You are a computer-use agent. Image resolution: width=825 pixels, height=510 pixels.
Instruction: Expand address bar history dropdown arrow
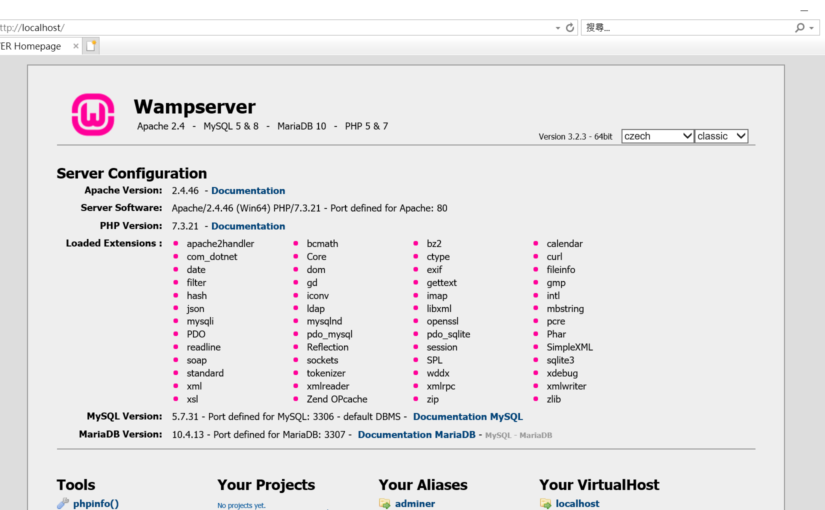pyautogui.click(x=558, y=28)
